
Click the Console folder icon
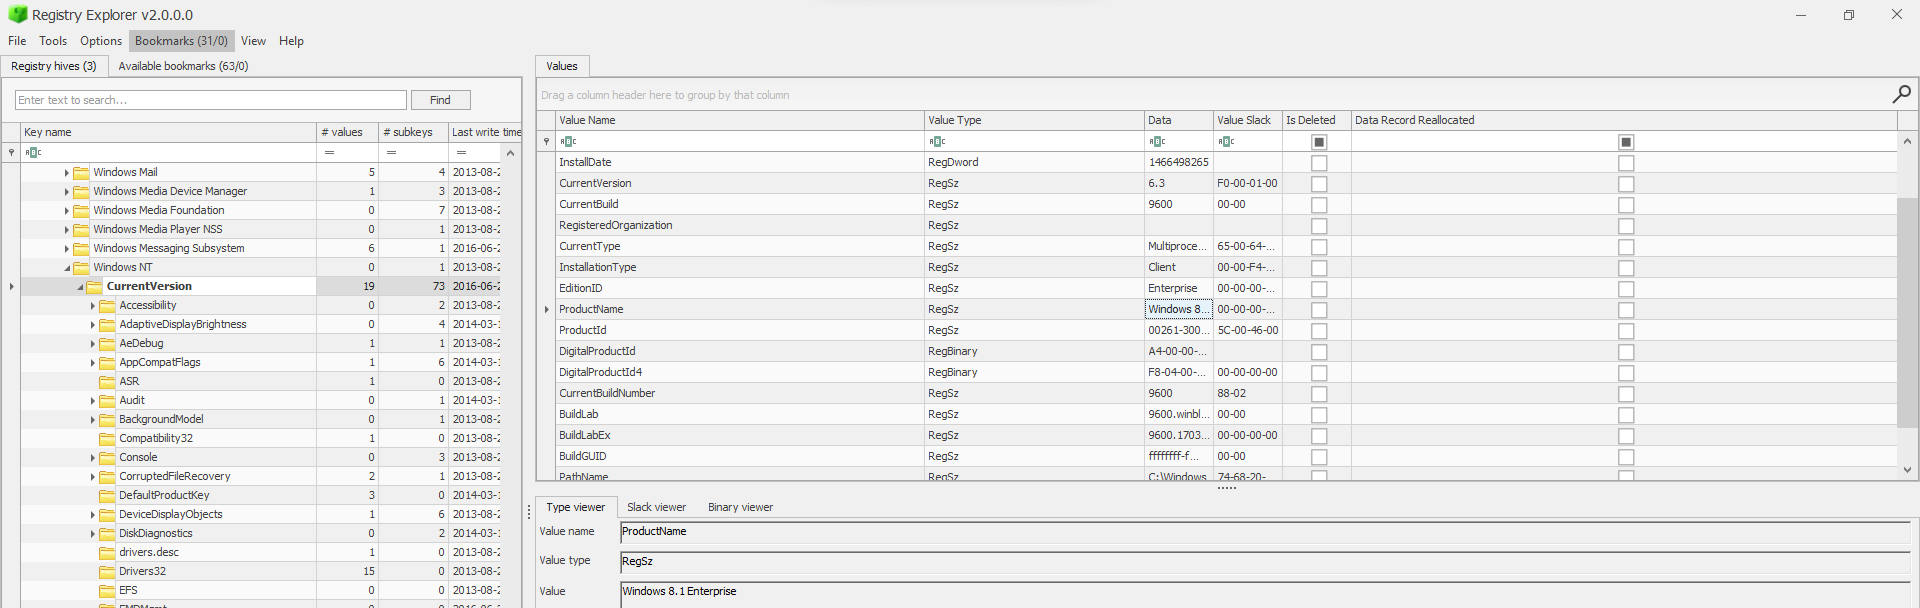point(108,457)
